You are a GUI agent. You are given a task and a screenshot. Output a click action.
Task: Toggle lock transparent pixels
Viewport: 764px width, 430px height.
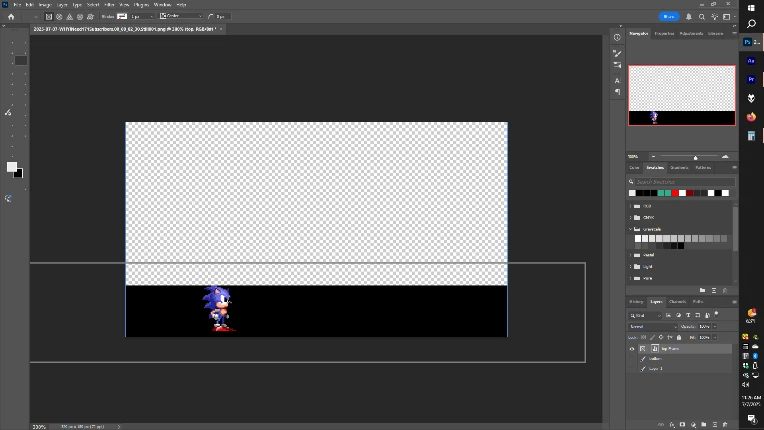644,337
